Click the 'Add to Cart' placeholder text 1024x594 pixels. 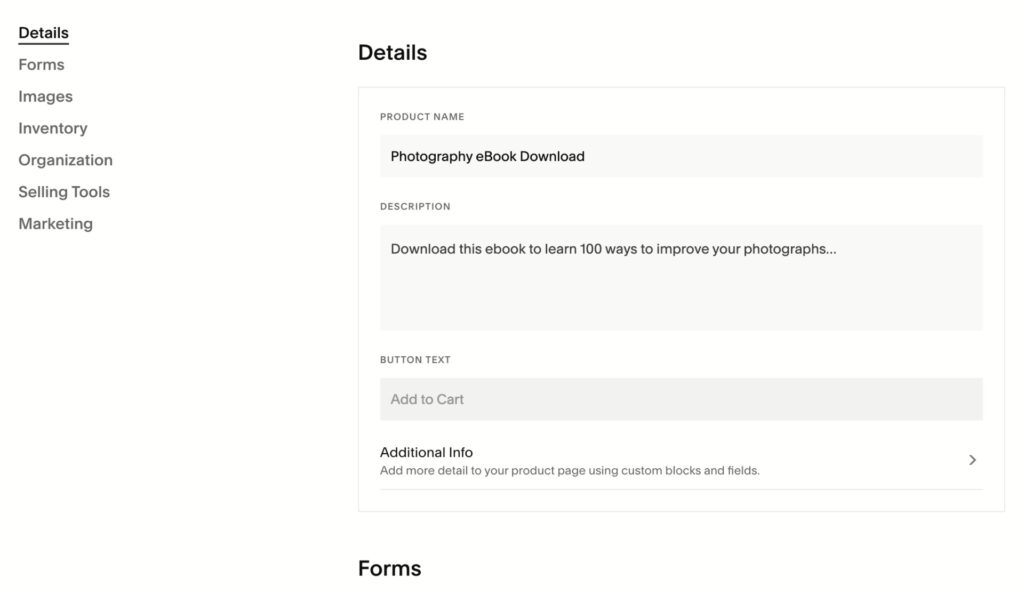(x=427, y=399)
